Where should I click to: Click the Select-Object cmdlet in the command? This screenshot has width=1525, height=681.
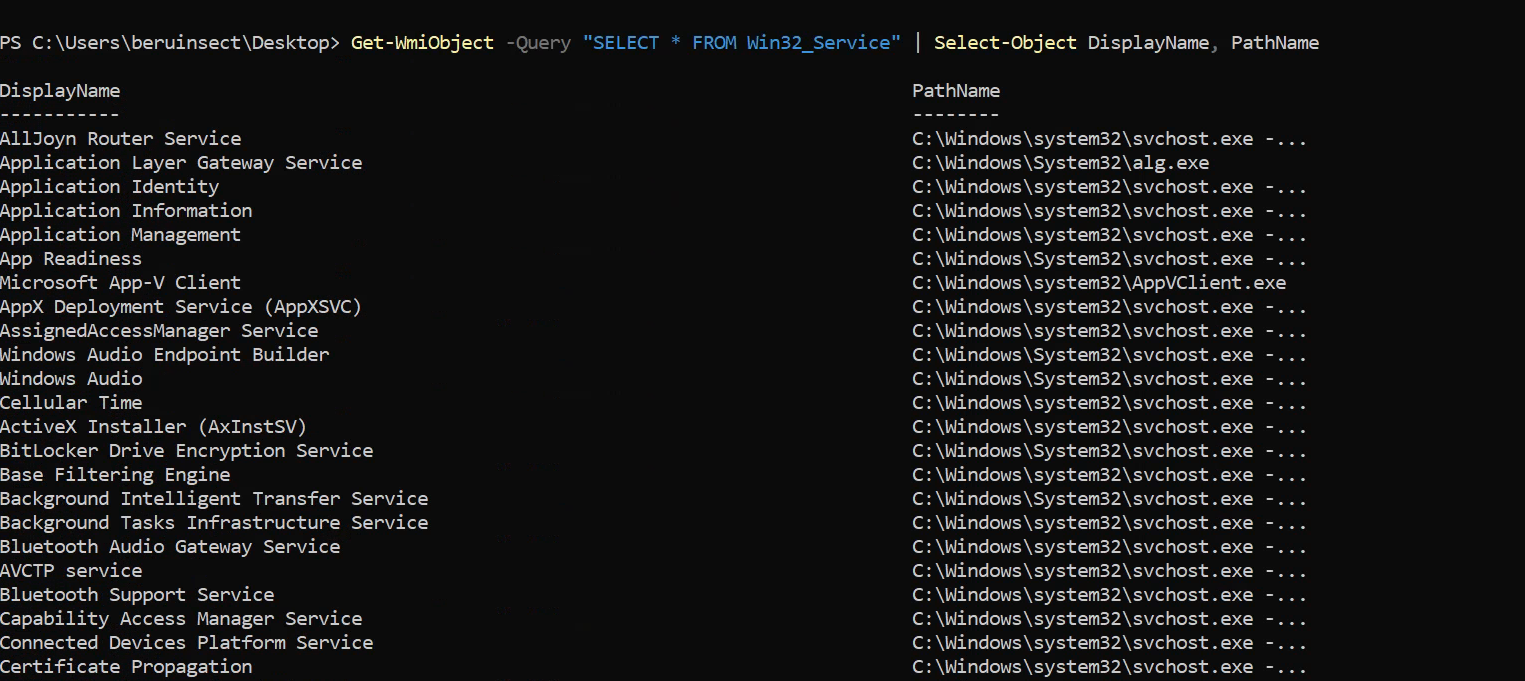coord(1005,43)
